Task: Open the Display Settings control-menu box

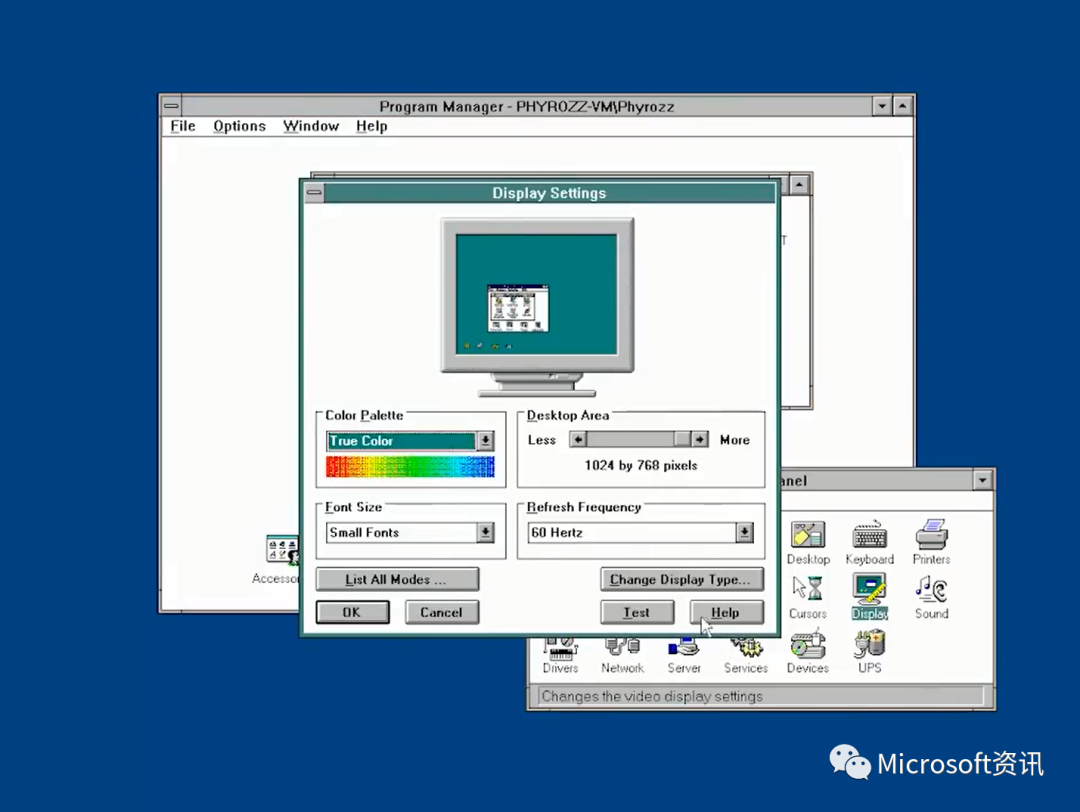Action: 314,193
